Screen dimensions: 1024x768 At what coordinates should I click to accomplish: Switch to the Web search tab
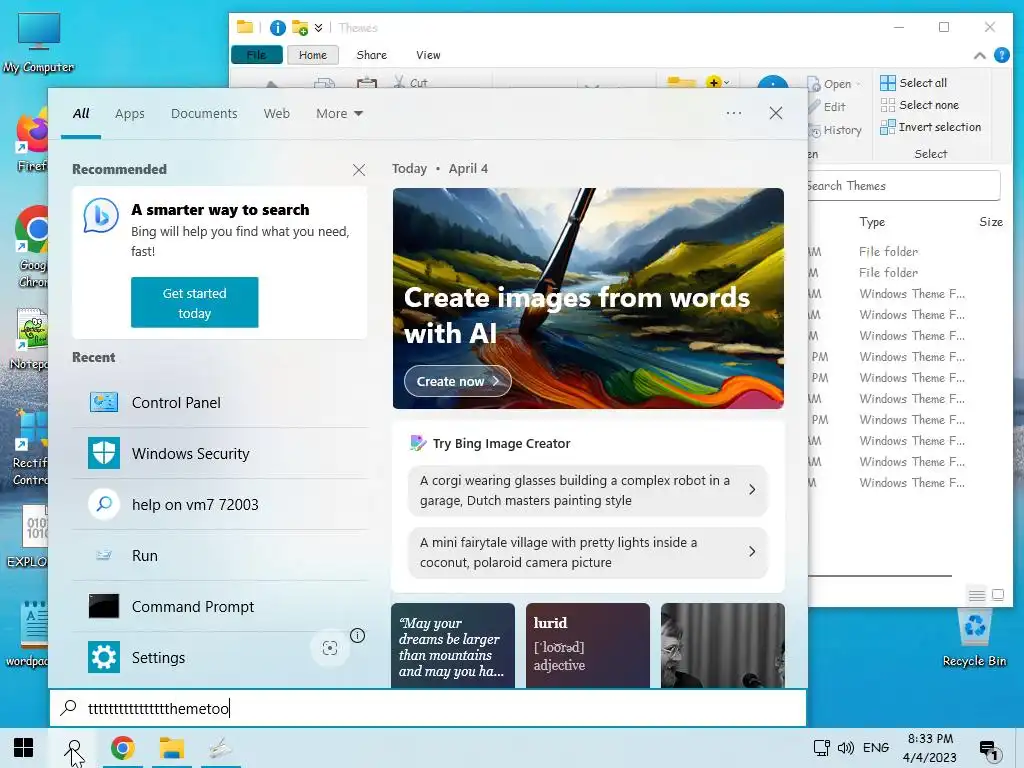coord(276,114)
